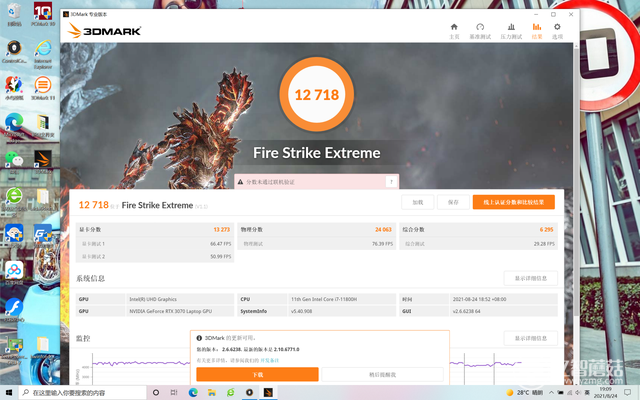Open the 3DMark desktop shortcut icon
Screen dimensions: 640x400
tap(43, 162)
